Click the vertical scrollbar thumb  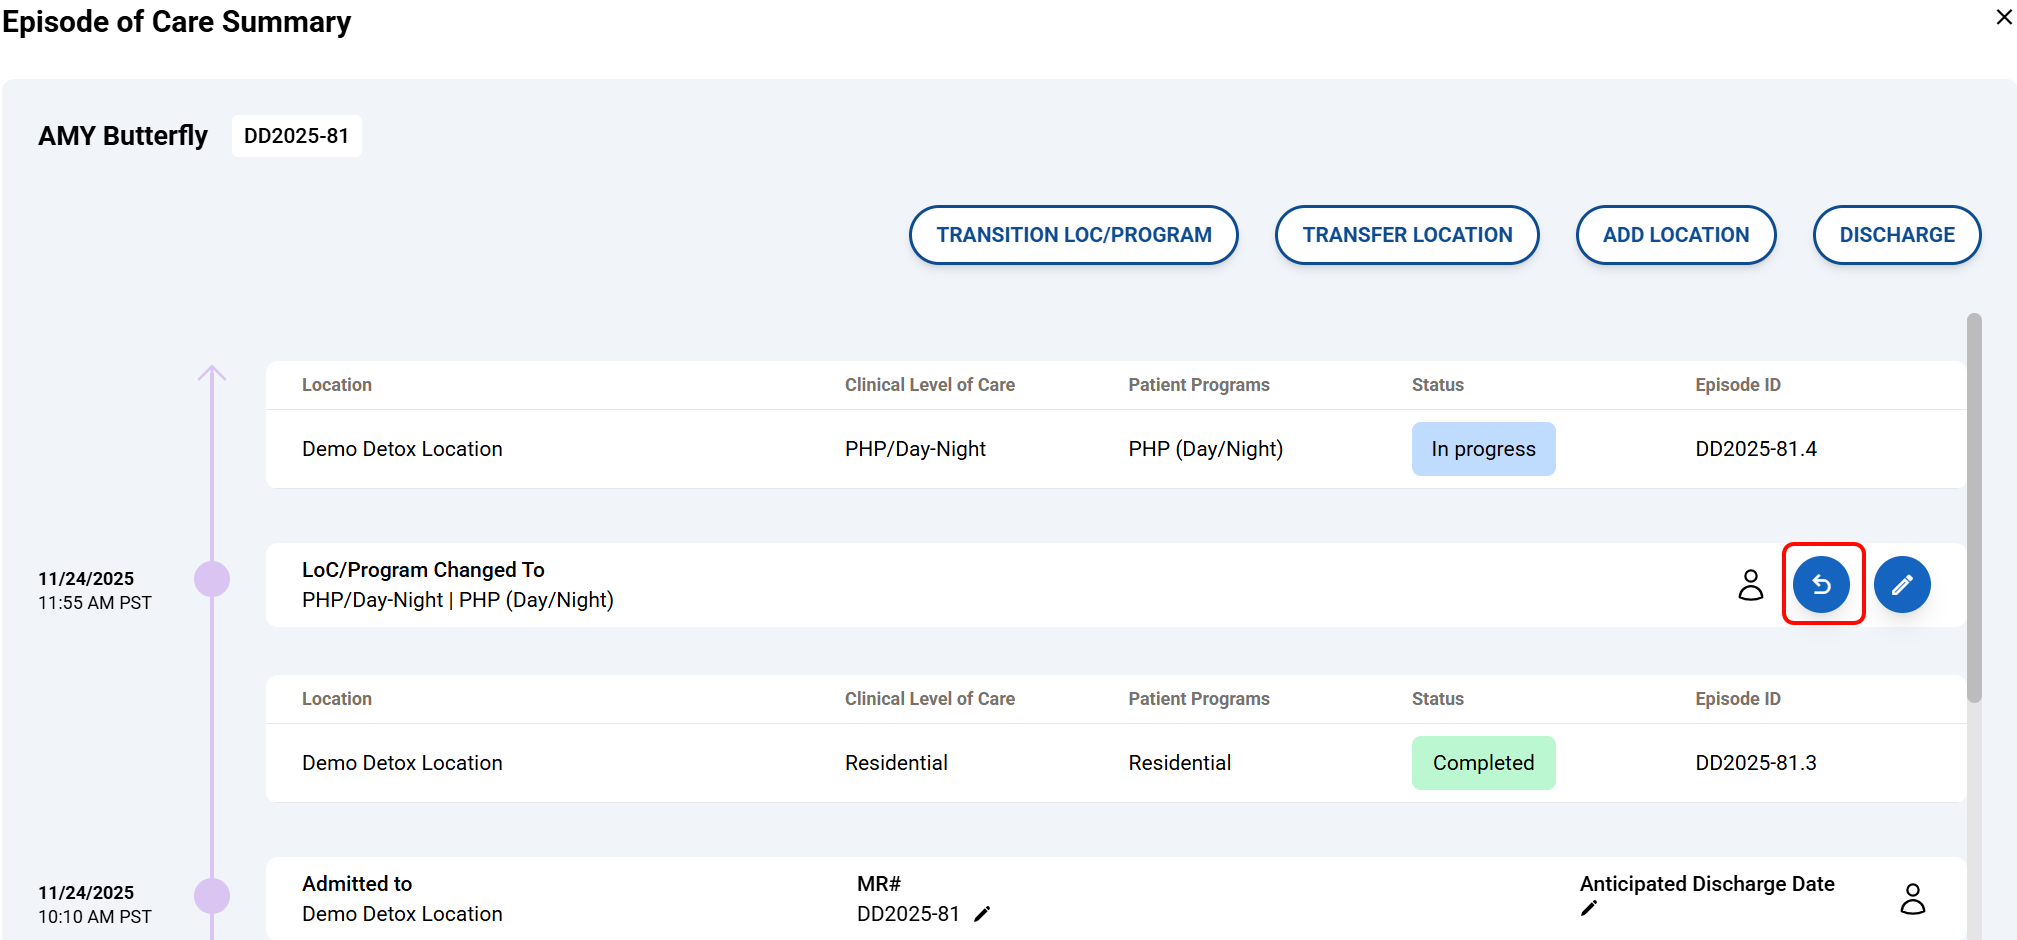(x=1973, y=508)
